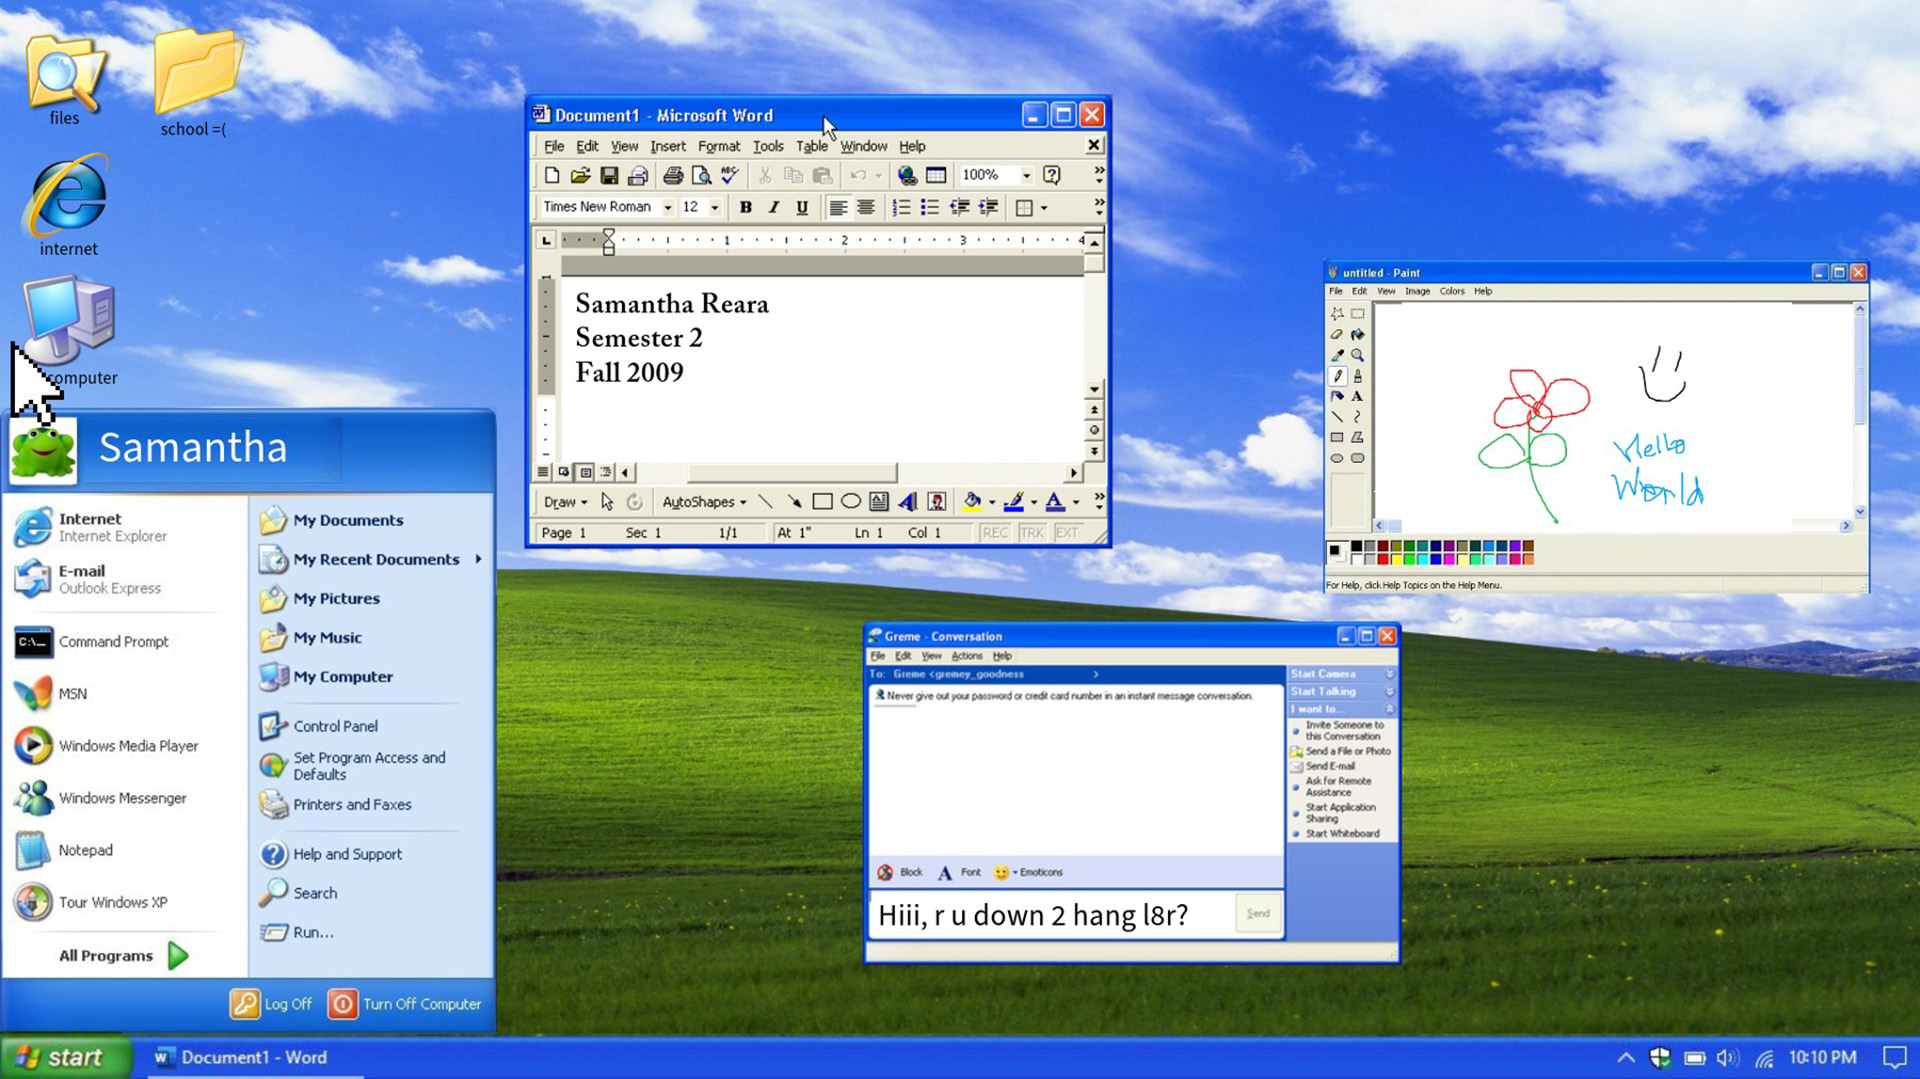
Task: Select the Eraser tool in Paint
Action: point(1337,335)
